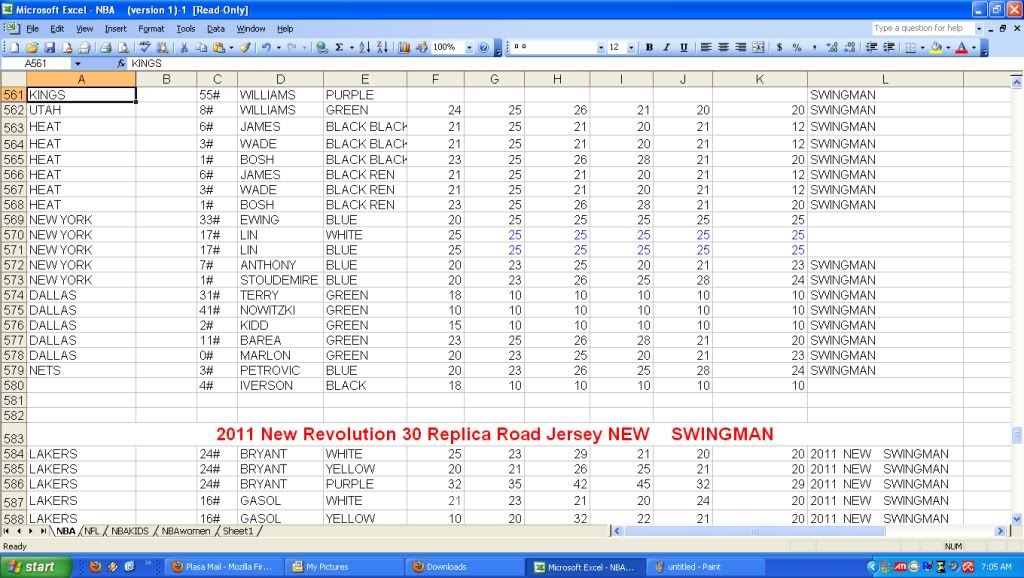The image size is (1024, 578).
Task: Apply Currency style with the dollar icon
Action: click(x=779, y=48)
